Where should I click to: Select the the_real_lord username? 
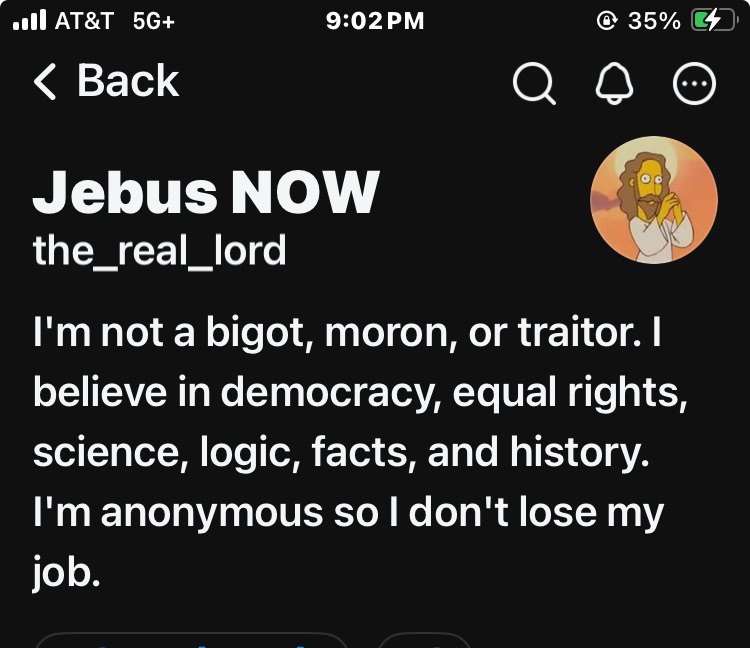(159, 250)
